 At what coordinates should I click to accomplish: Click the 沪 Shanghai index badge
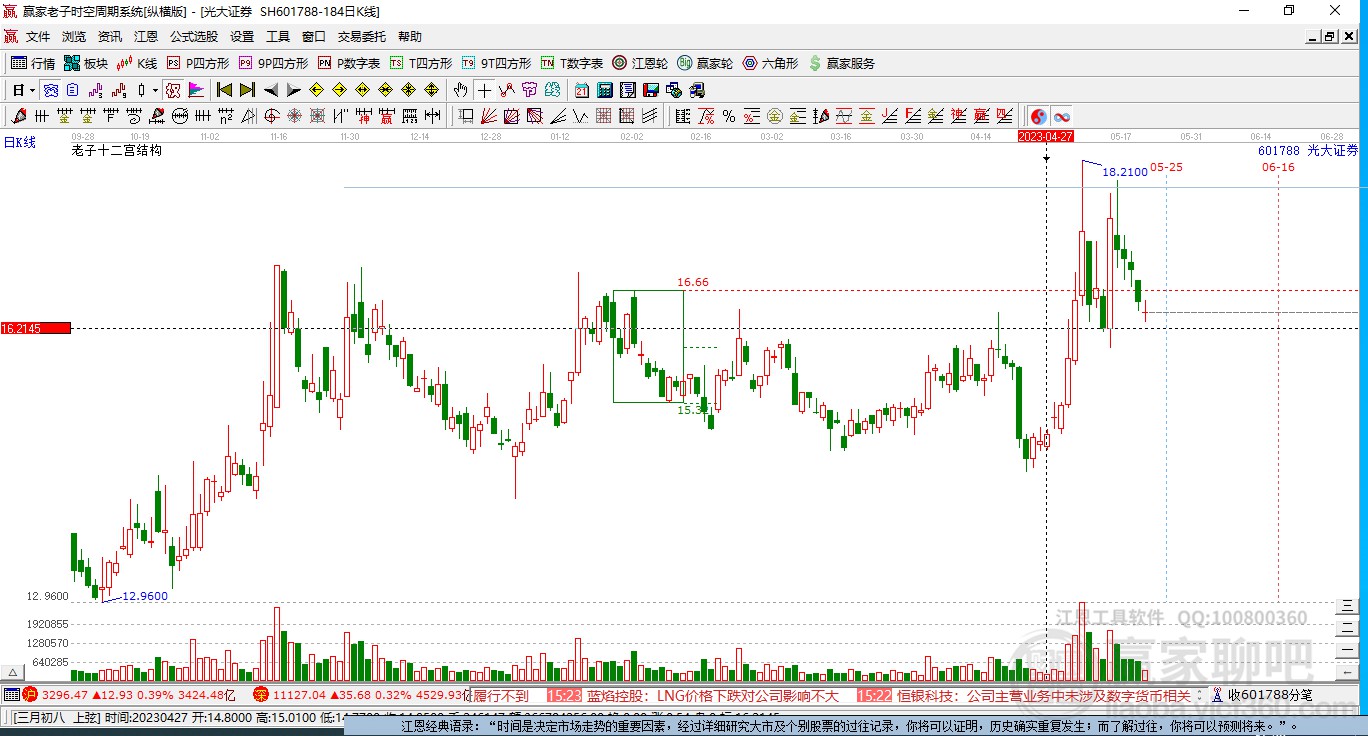pos(30,694)
